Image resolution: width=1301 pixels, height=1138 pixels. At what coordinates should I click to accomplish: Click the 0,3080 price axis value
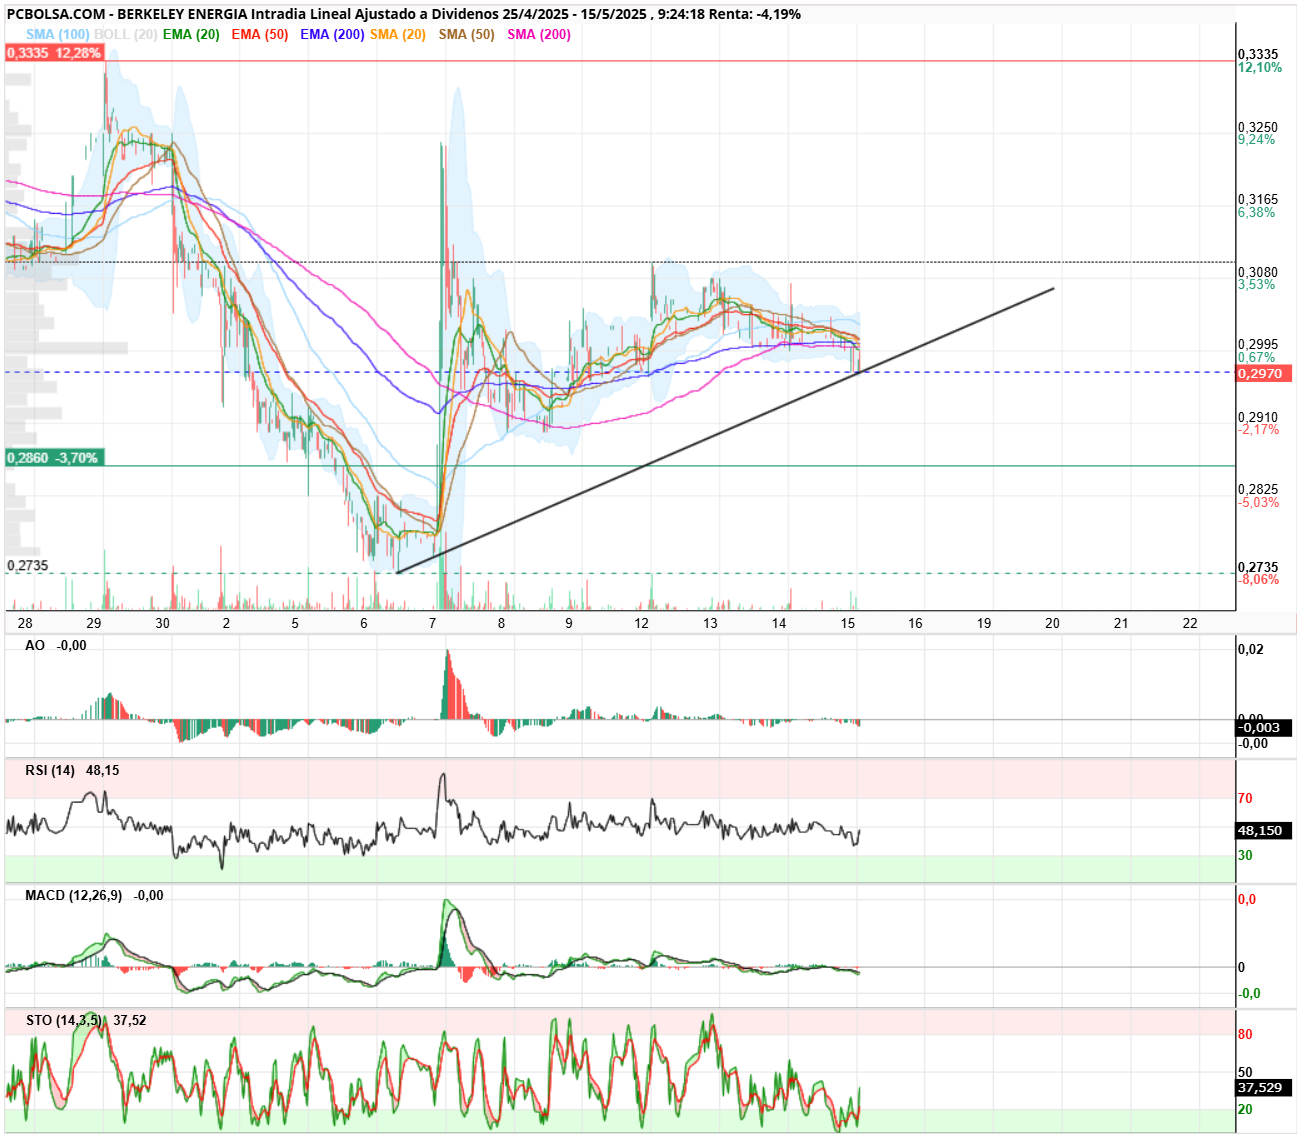pos(1258,272)
